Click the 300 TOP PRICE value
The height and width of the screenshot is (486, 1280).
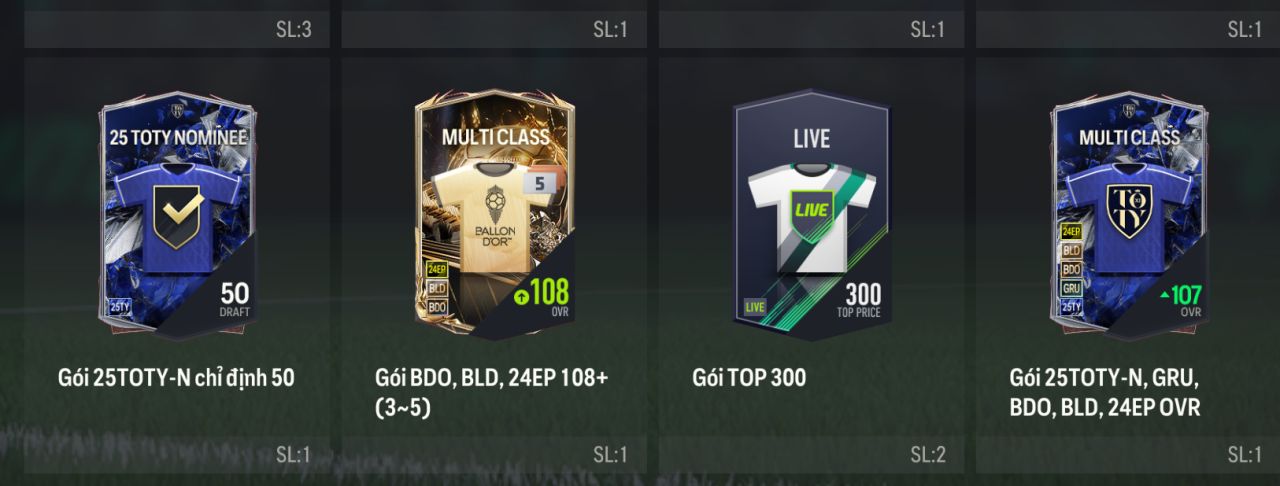862,300
